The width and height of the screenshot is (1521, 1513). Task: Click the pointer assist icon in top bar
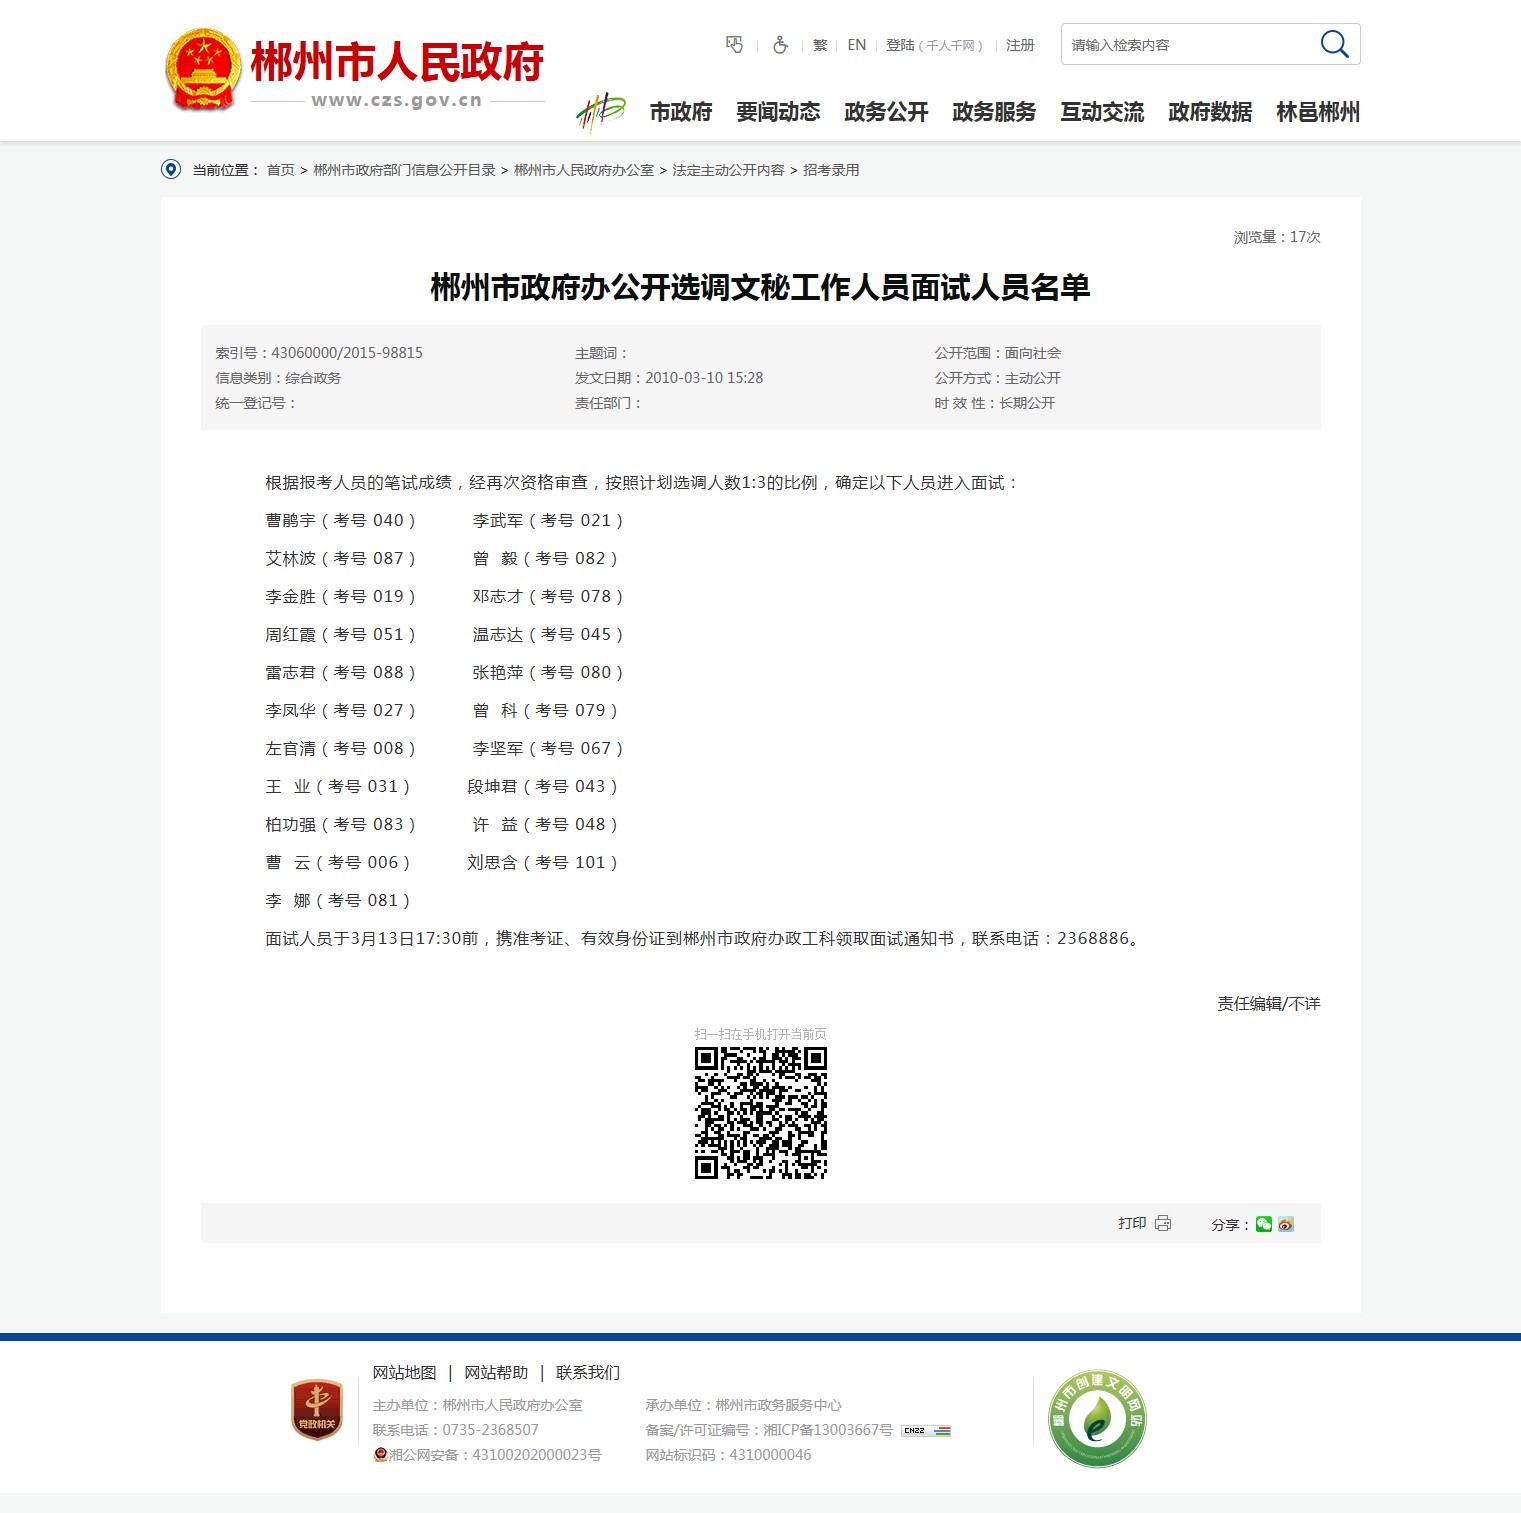point(734,45)
